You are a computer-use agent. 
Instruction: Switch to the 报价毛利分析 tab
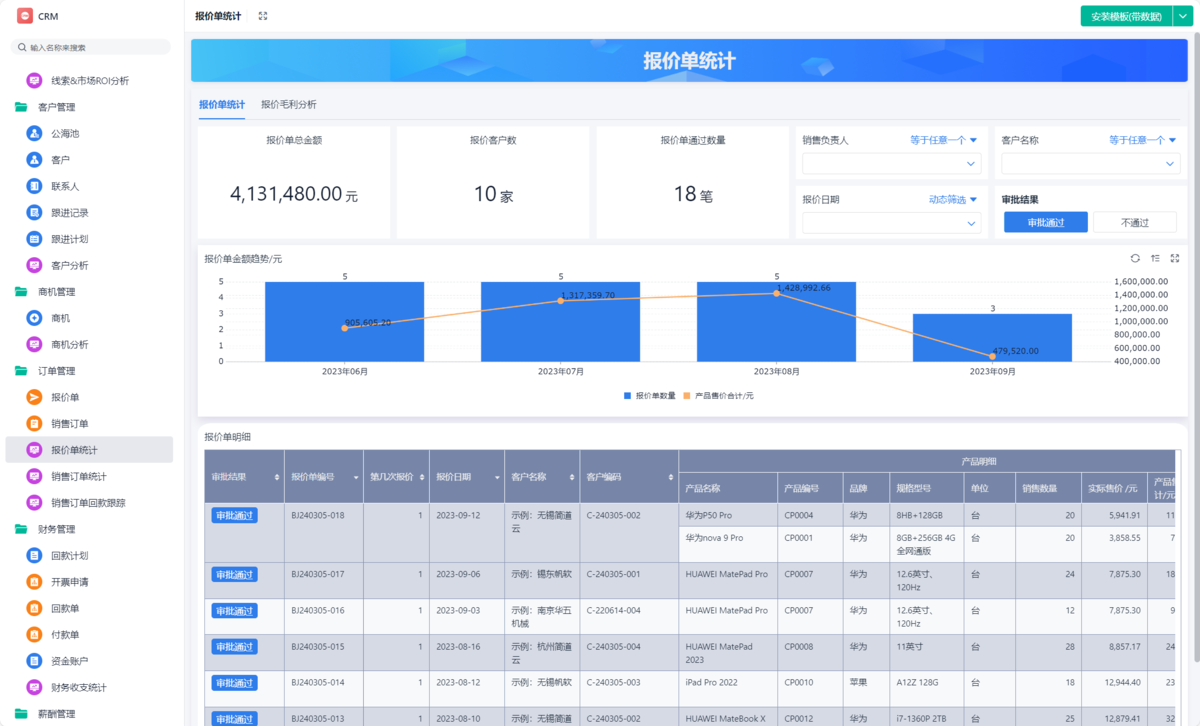coord(289,104)
